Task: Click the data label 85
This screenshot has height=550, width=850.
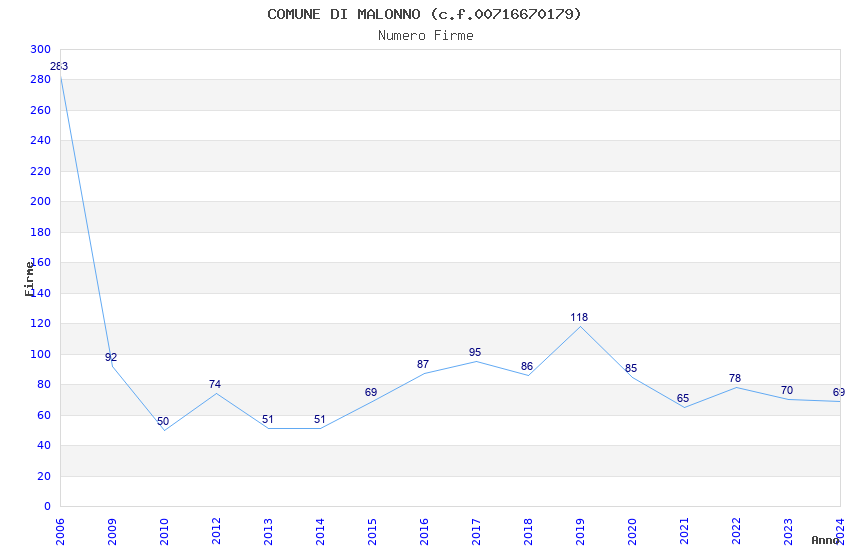Action: pos(631,368)
